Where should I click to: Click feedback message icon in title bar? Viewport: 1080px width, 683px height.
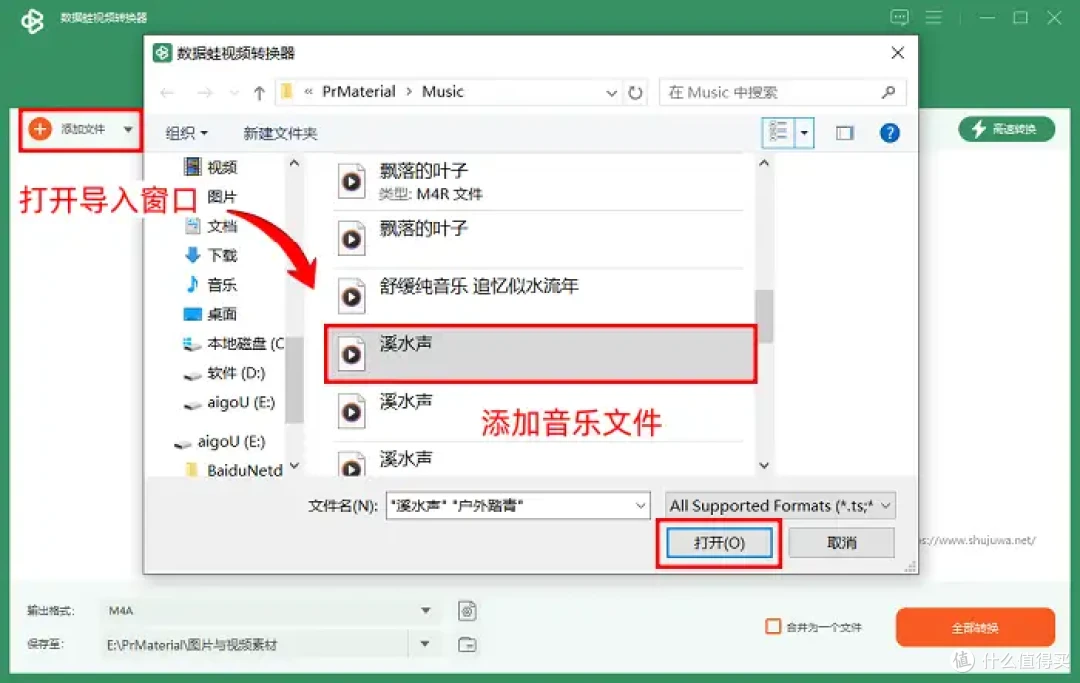coord(899,17)
